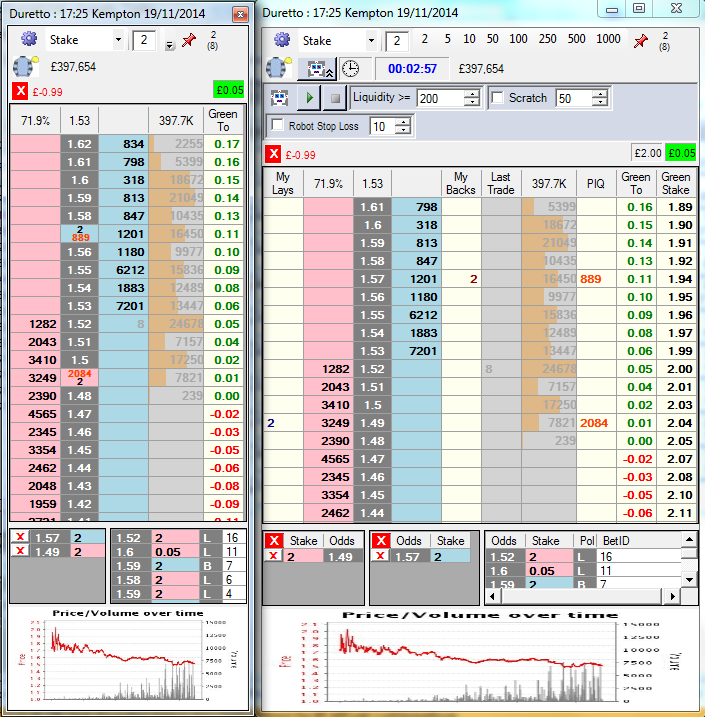The width and height of the screenshot is (705, 717).
Task: Decrease Robot Stop Loss value with down arrow
Action: pyautogui.click(x=403, y=130)
